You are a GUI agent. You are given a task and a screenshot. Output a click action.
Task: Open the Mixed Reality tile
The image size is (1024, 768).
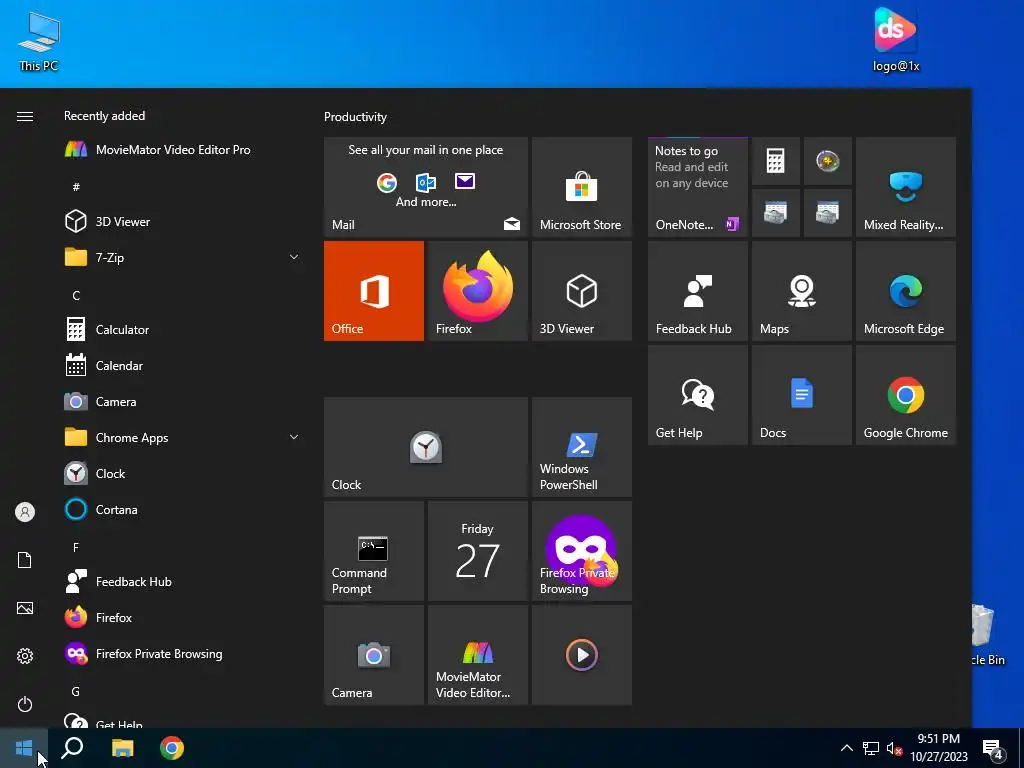pos(906,187)
